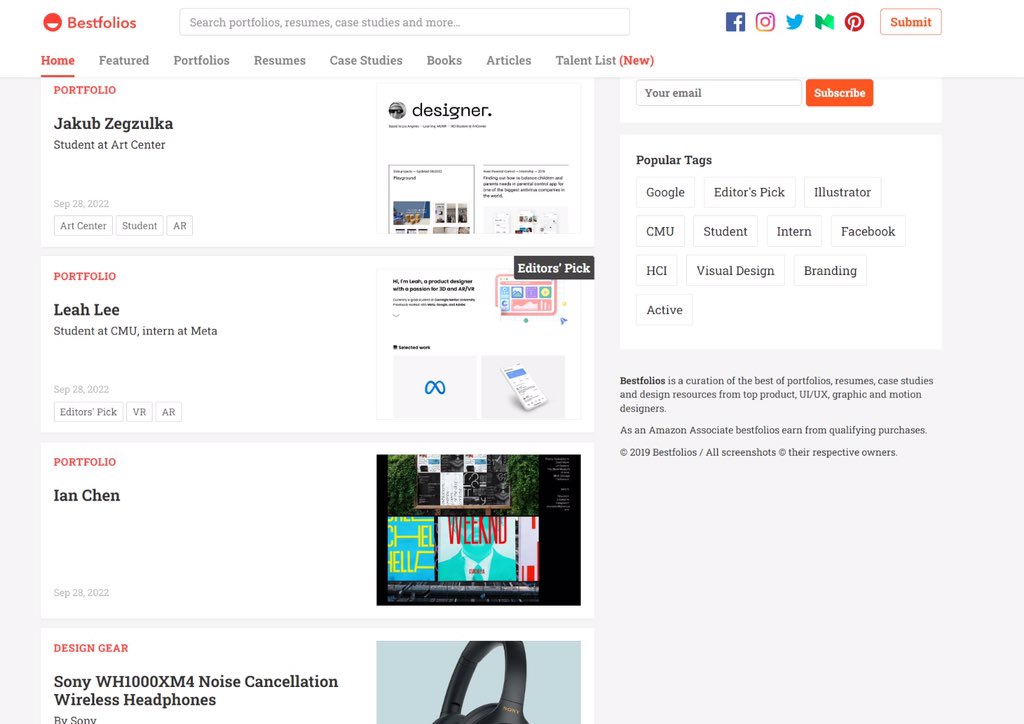
Task: Select the Google popular tag
Action: 665,192
